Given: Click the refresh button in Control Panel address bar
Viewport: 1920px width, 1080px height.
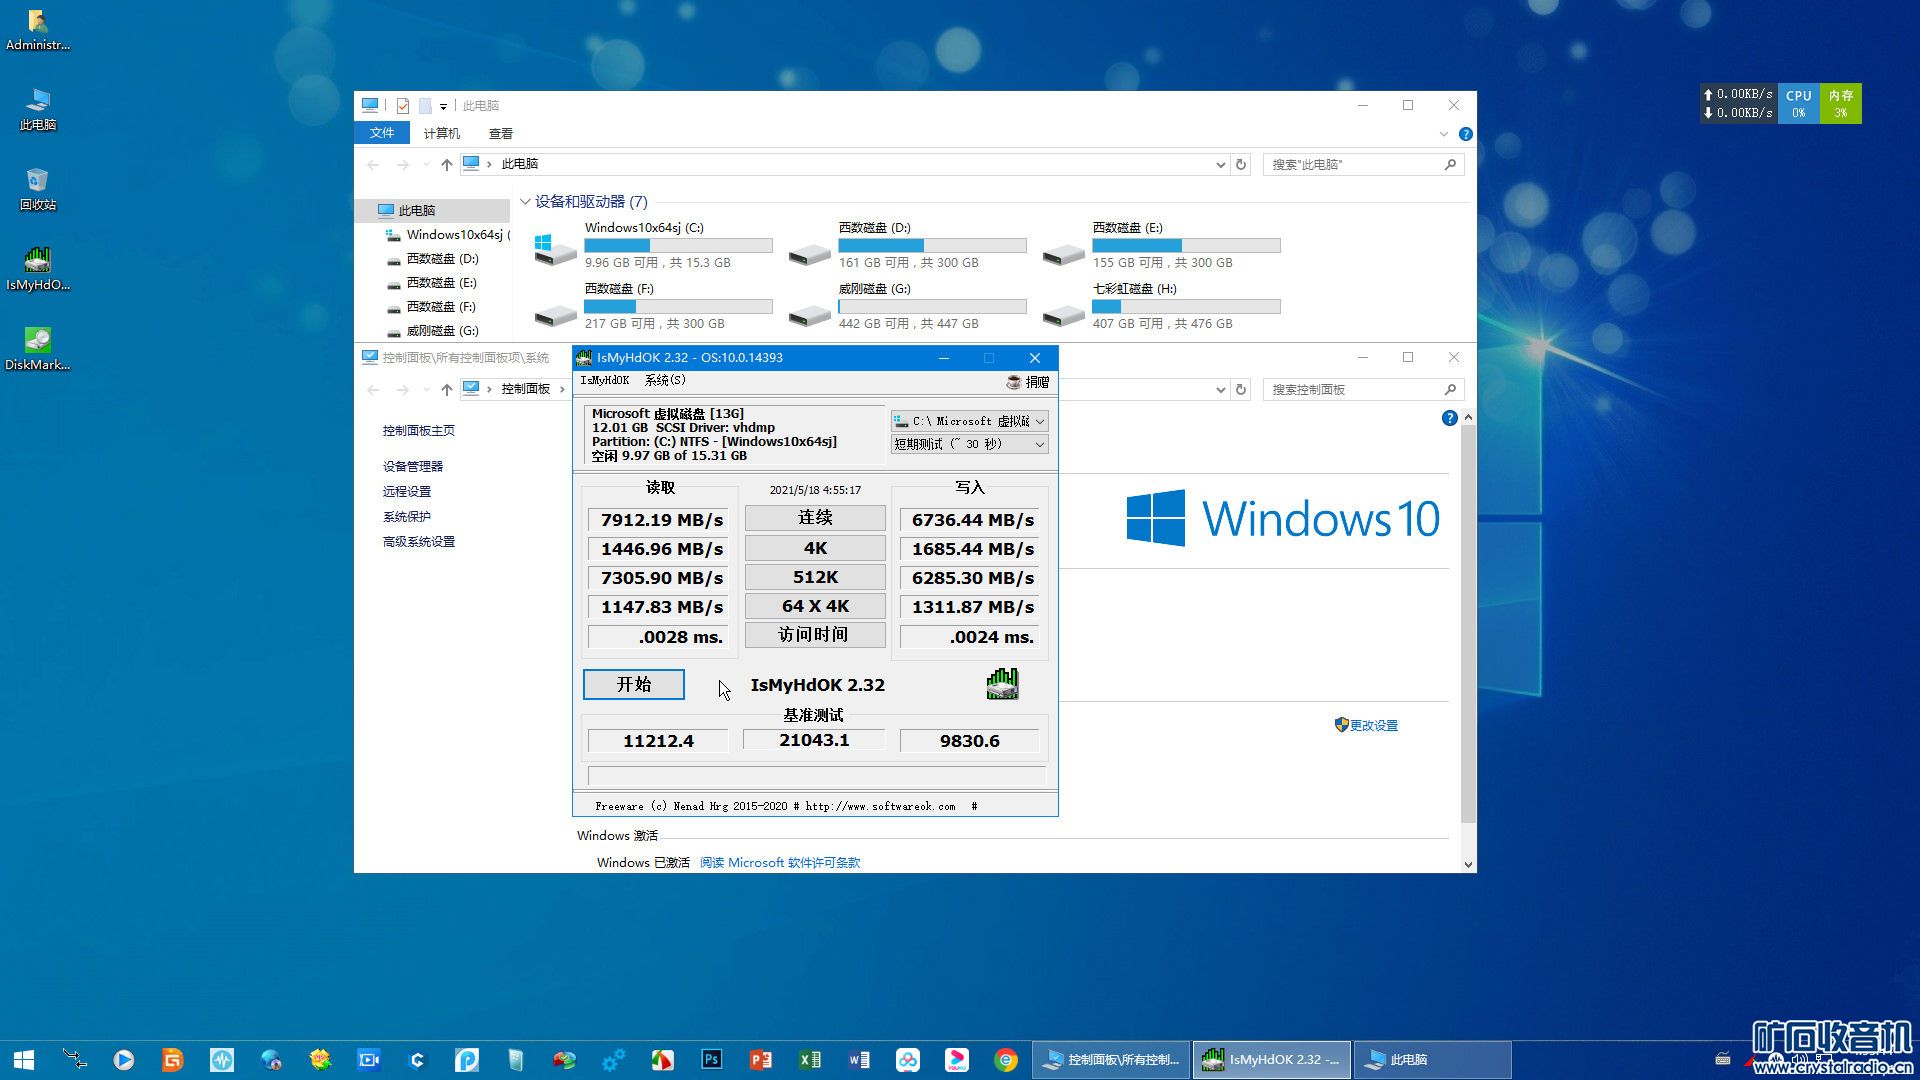Looking at the screenshot, I should [x=1241, y=389].
